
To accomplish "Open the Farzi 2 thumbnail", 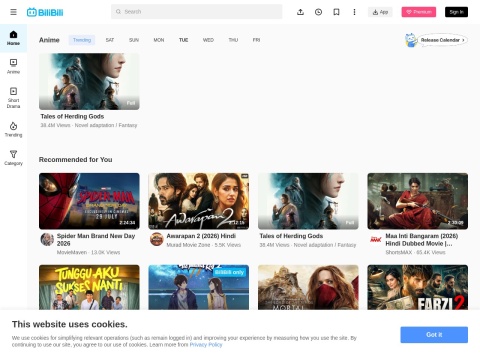I will tap(418, 287).
